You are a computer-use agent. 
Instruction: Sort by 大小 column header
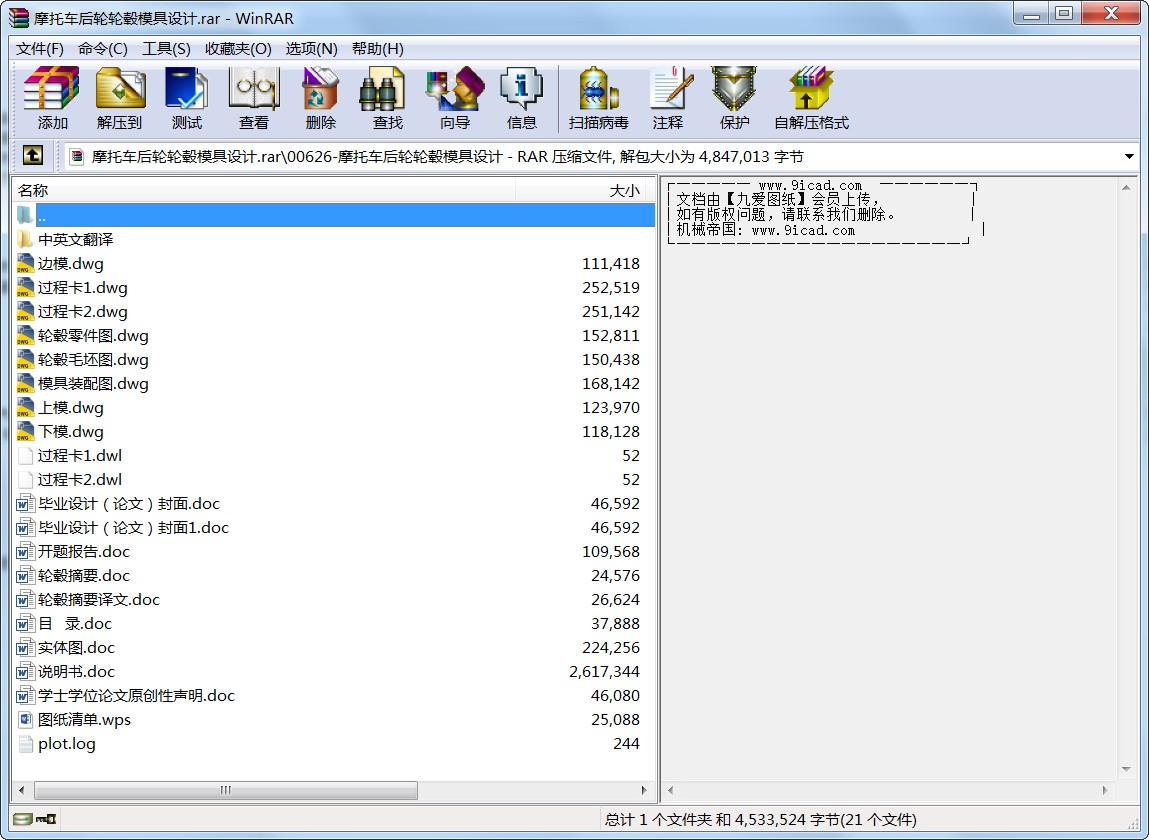point(585,190)
